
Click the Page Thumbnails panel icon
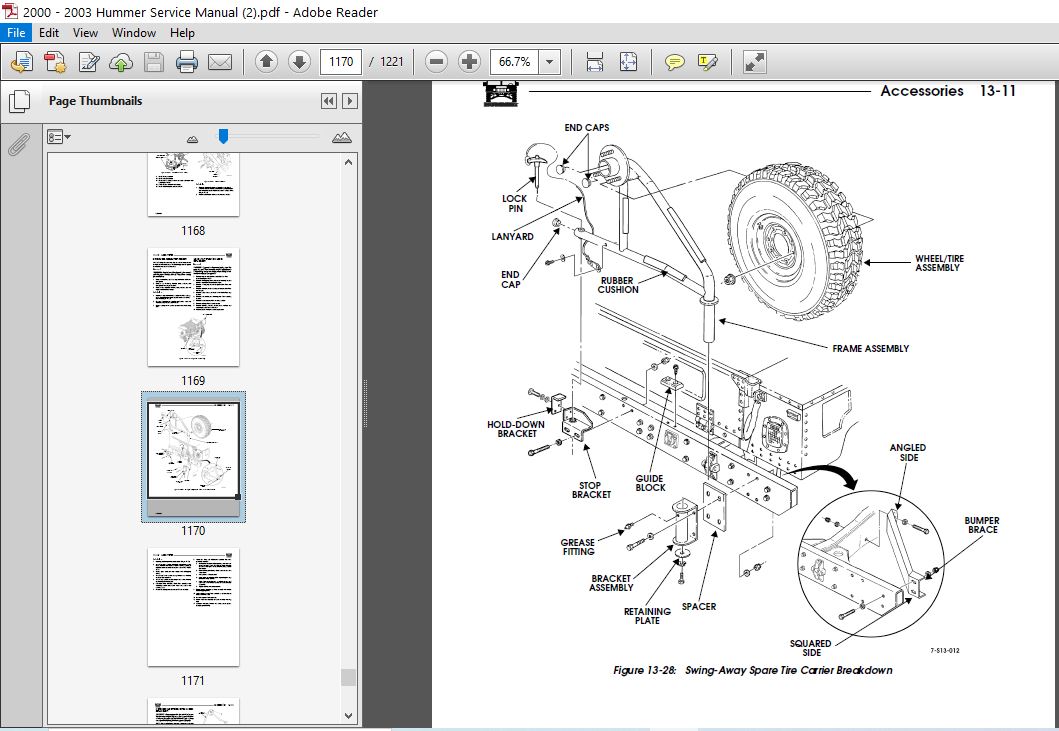(x=19, y=101)
